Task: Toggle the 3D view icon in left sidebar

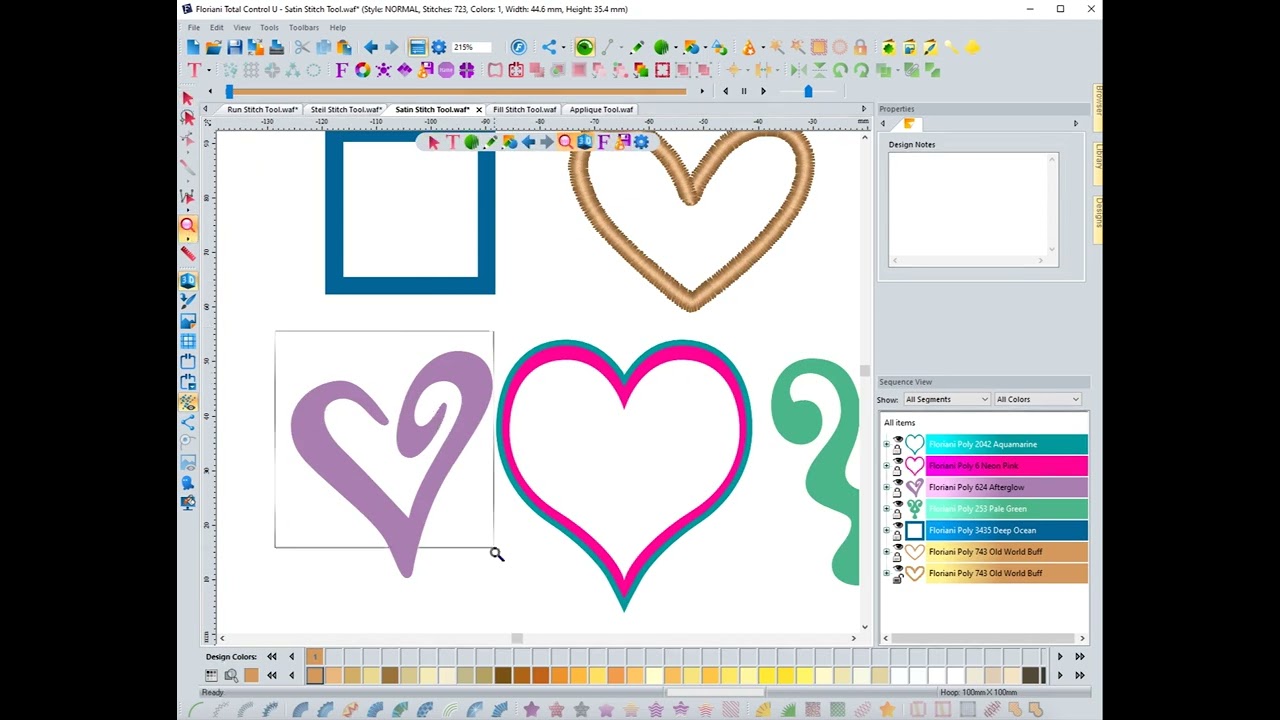Action: coord(187,281)
